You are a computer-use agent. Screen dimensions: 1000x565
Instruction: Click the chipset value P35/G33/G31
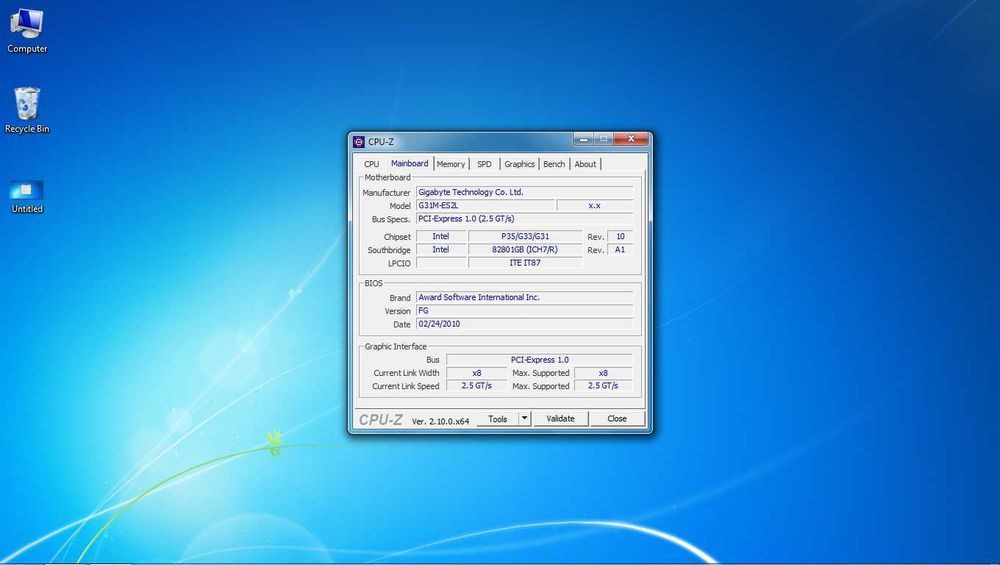point(525,237)
